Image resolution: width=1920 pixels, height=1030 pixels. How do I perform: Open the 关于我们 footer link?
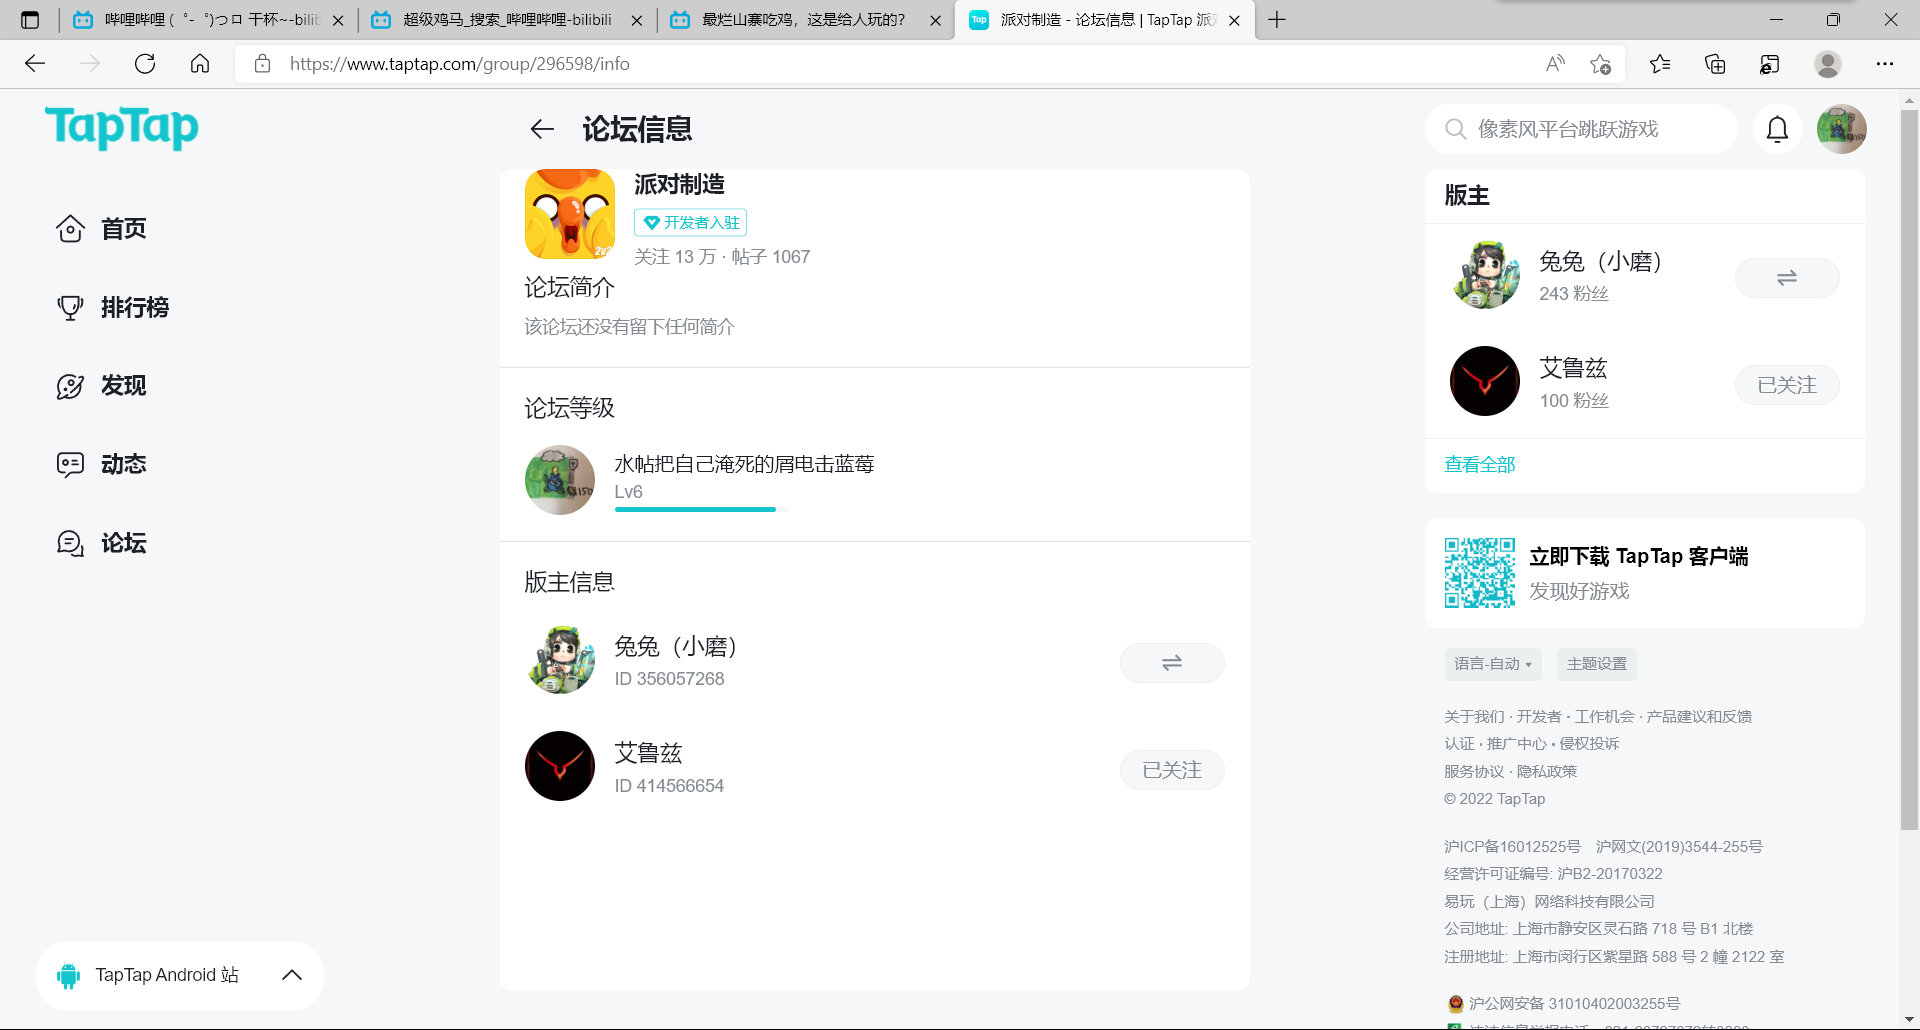[1474, 717]
